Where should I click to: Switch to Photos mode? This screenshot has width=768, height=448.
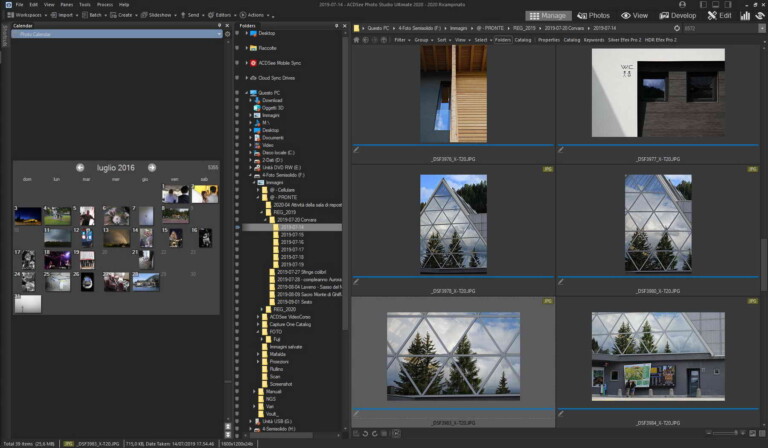pyautogui.click(x=594, y=16)
